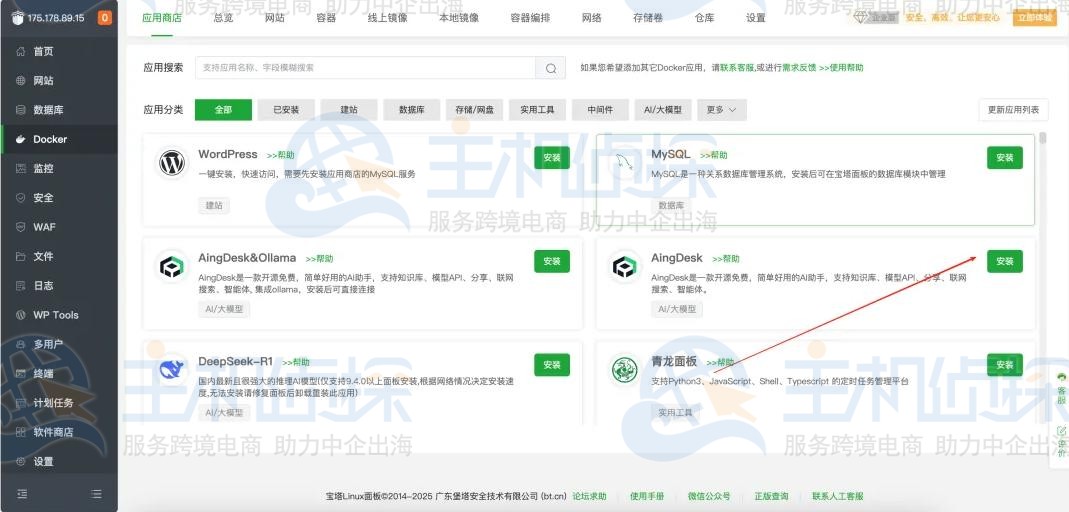Filter apps by 中间件 category
The width and height of the screenshot is (1069, 512).
600,110
